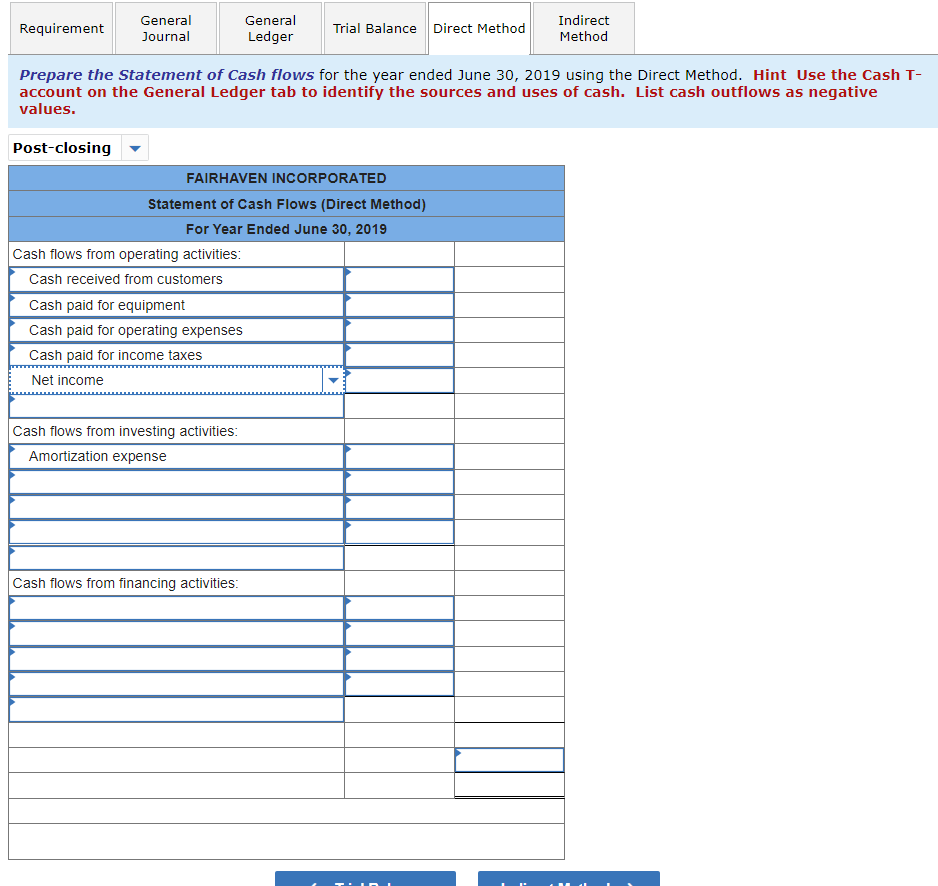The image size is (938, 886).
Task: Select the amount cell for Cash paid for equipment
Action: (399, 304)
